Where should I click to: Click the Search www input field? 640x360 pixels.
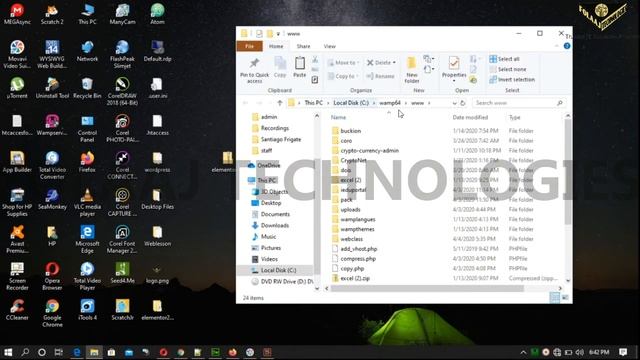tap(519, 103)
